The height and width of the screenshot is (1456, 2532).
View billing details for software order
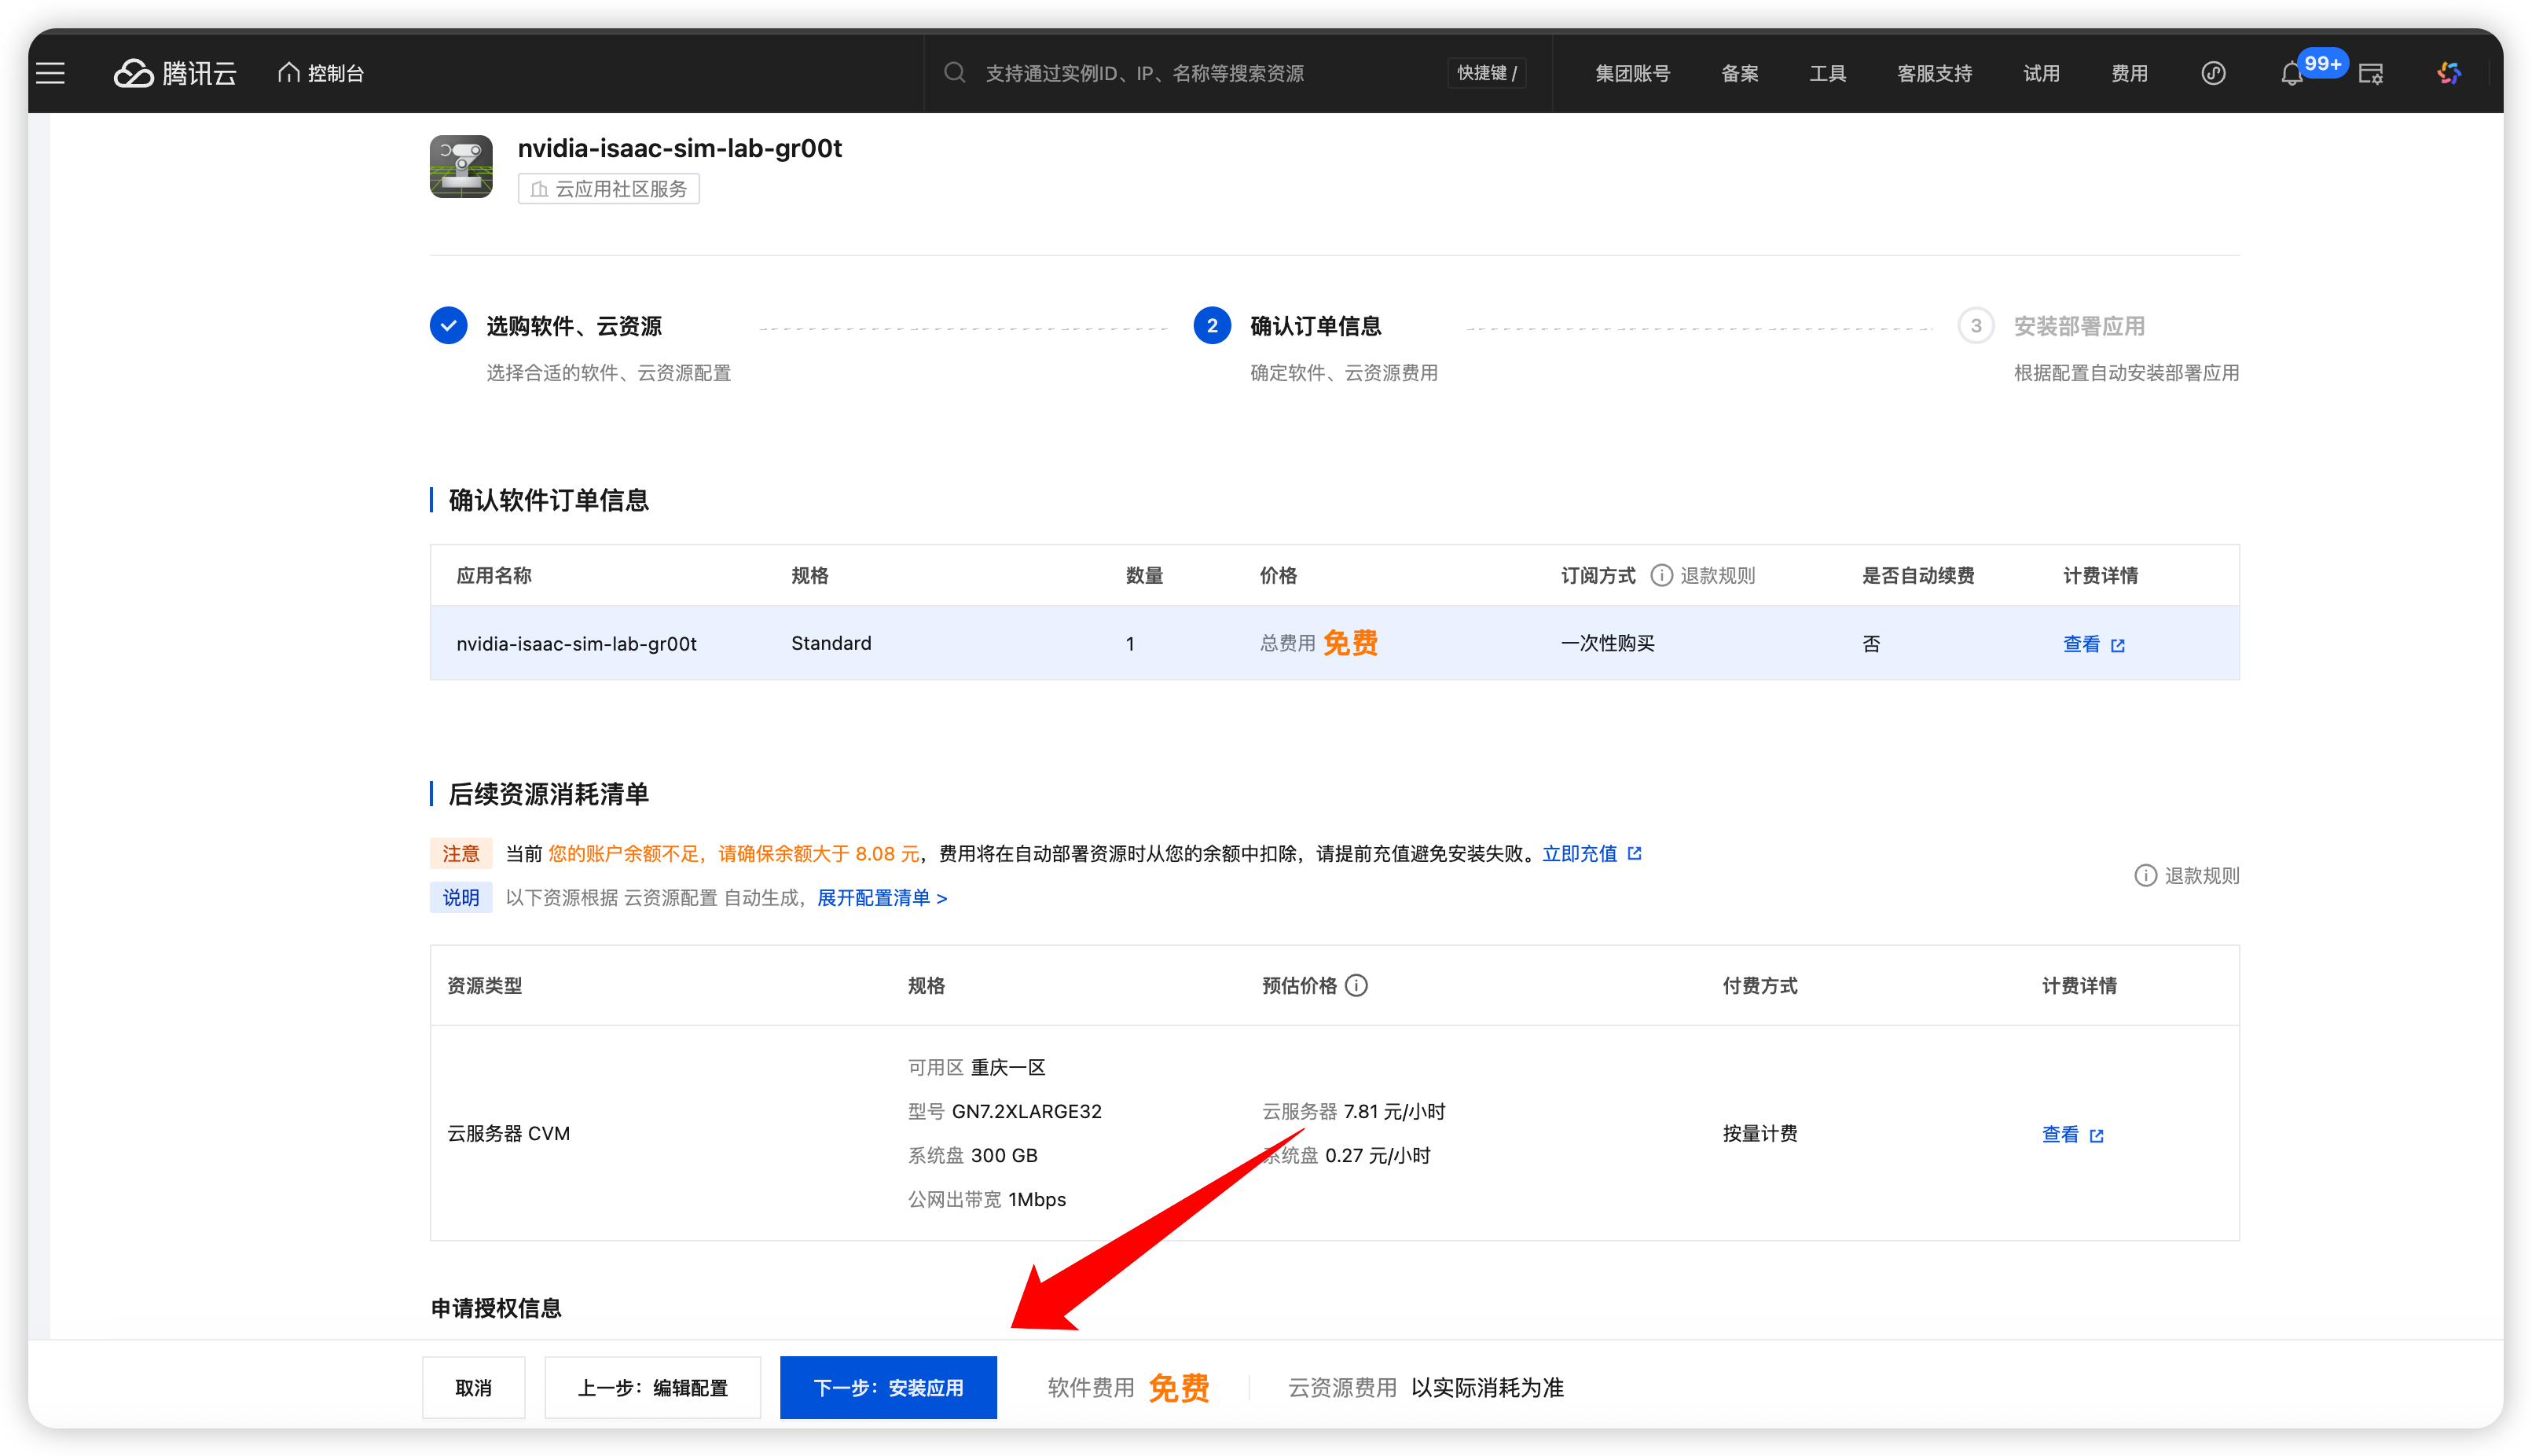2093,644
